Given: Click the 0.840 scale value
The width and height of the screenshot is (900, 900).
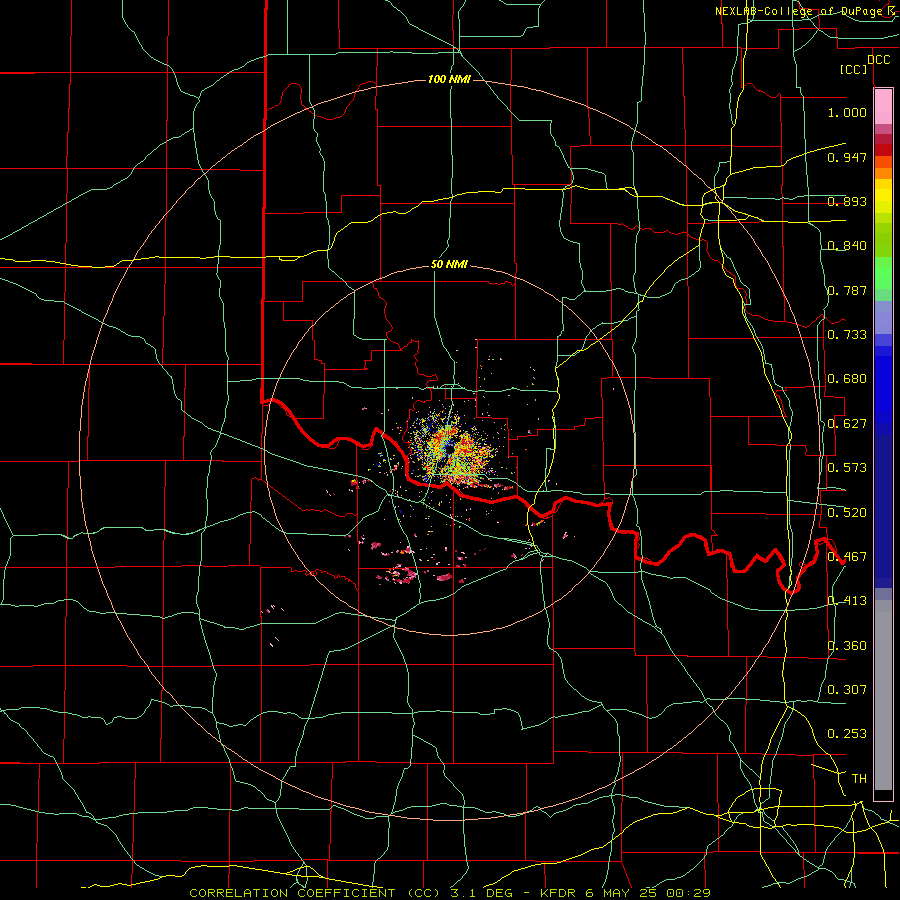Looking at the screenshot, I should click(x=847, y=246).
